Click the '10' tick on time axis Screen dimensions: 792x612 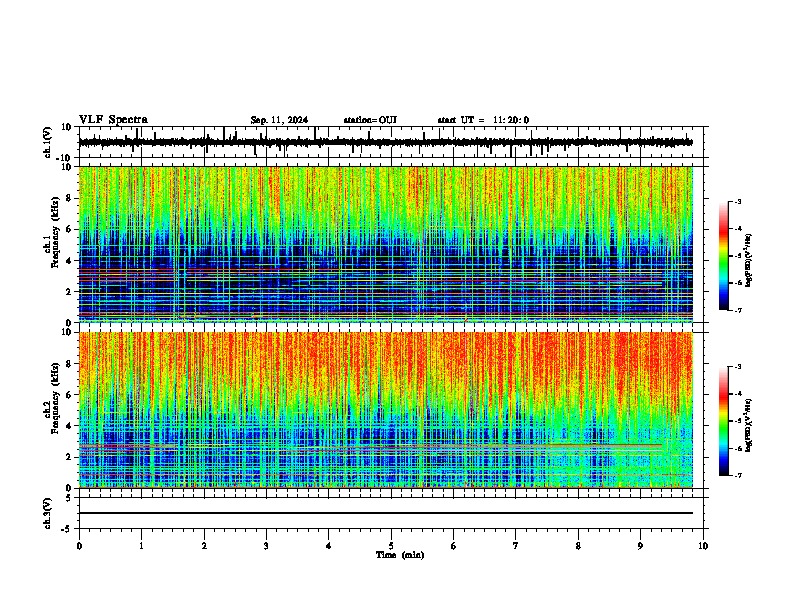pos(703,546)
